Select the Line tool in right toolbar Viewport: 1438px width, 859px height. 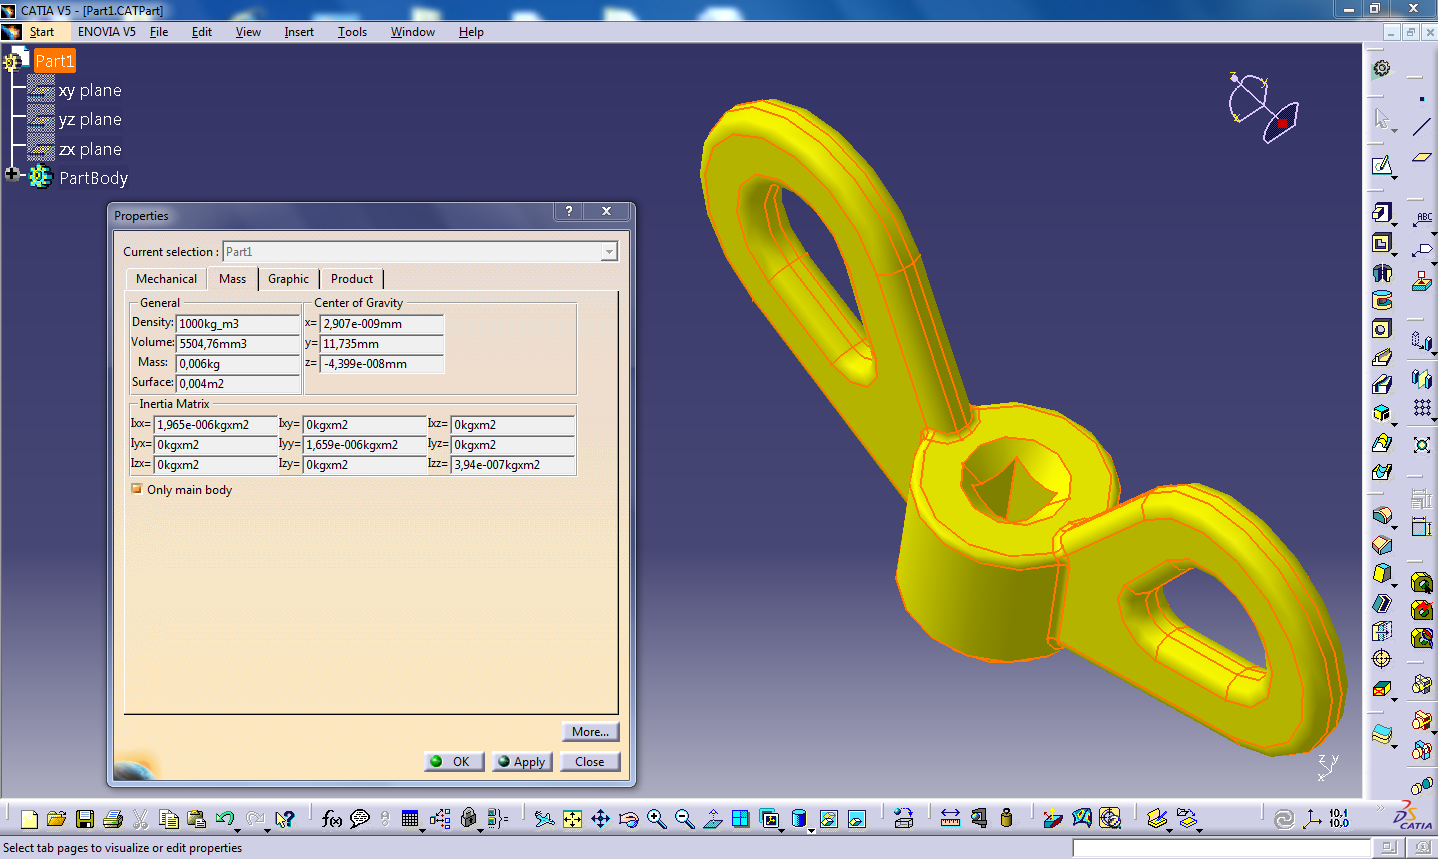pyautogui.click(x=1422, y=127)
